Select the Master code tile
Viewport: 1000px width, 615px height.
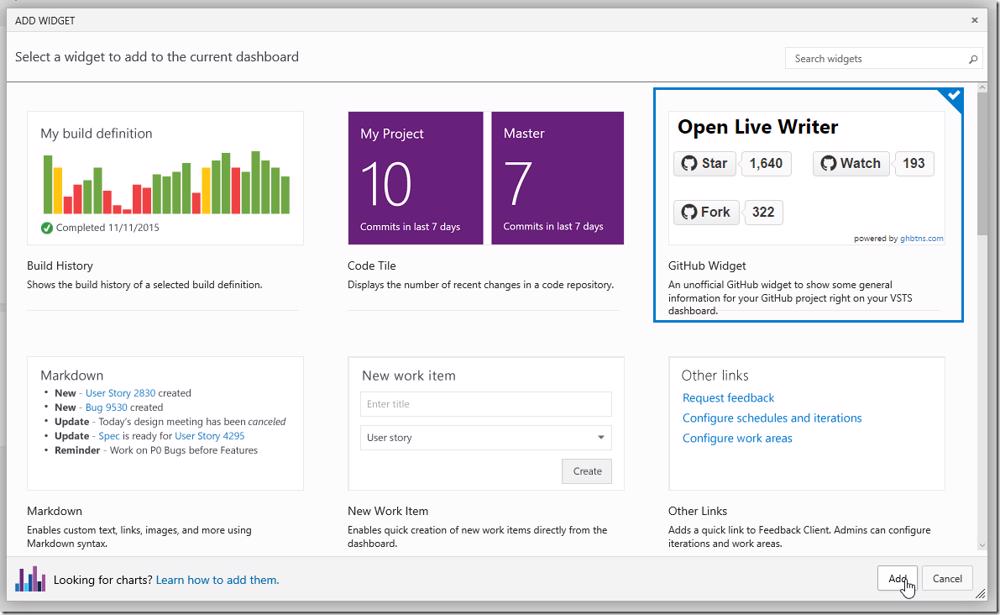point(557,178)
